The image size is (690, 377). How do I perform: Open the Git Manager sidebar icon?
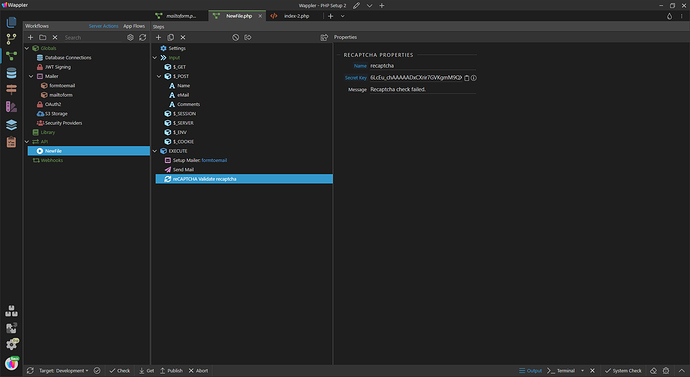pos(11,39)
